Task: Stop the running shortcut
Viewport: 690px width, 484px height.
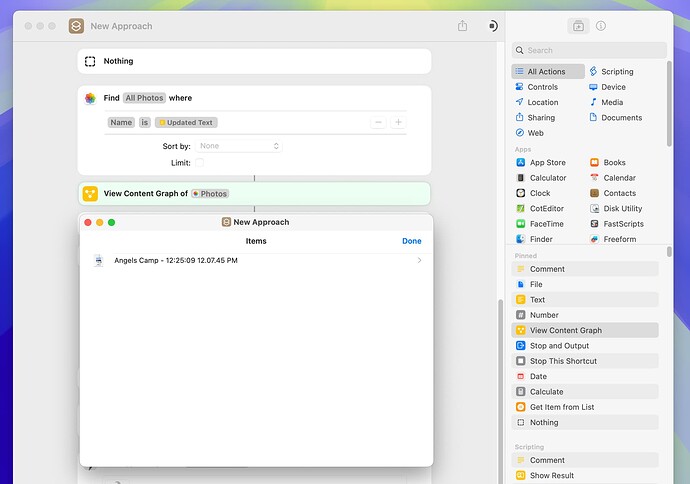Action: [493, 26]
